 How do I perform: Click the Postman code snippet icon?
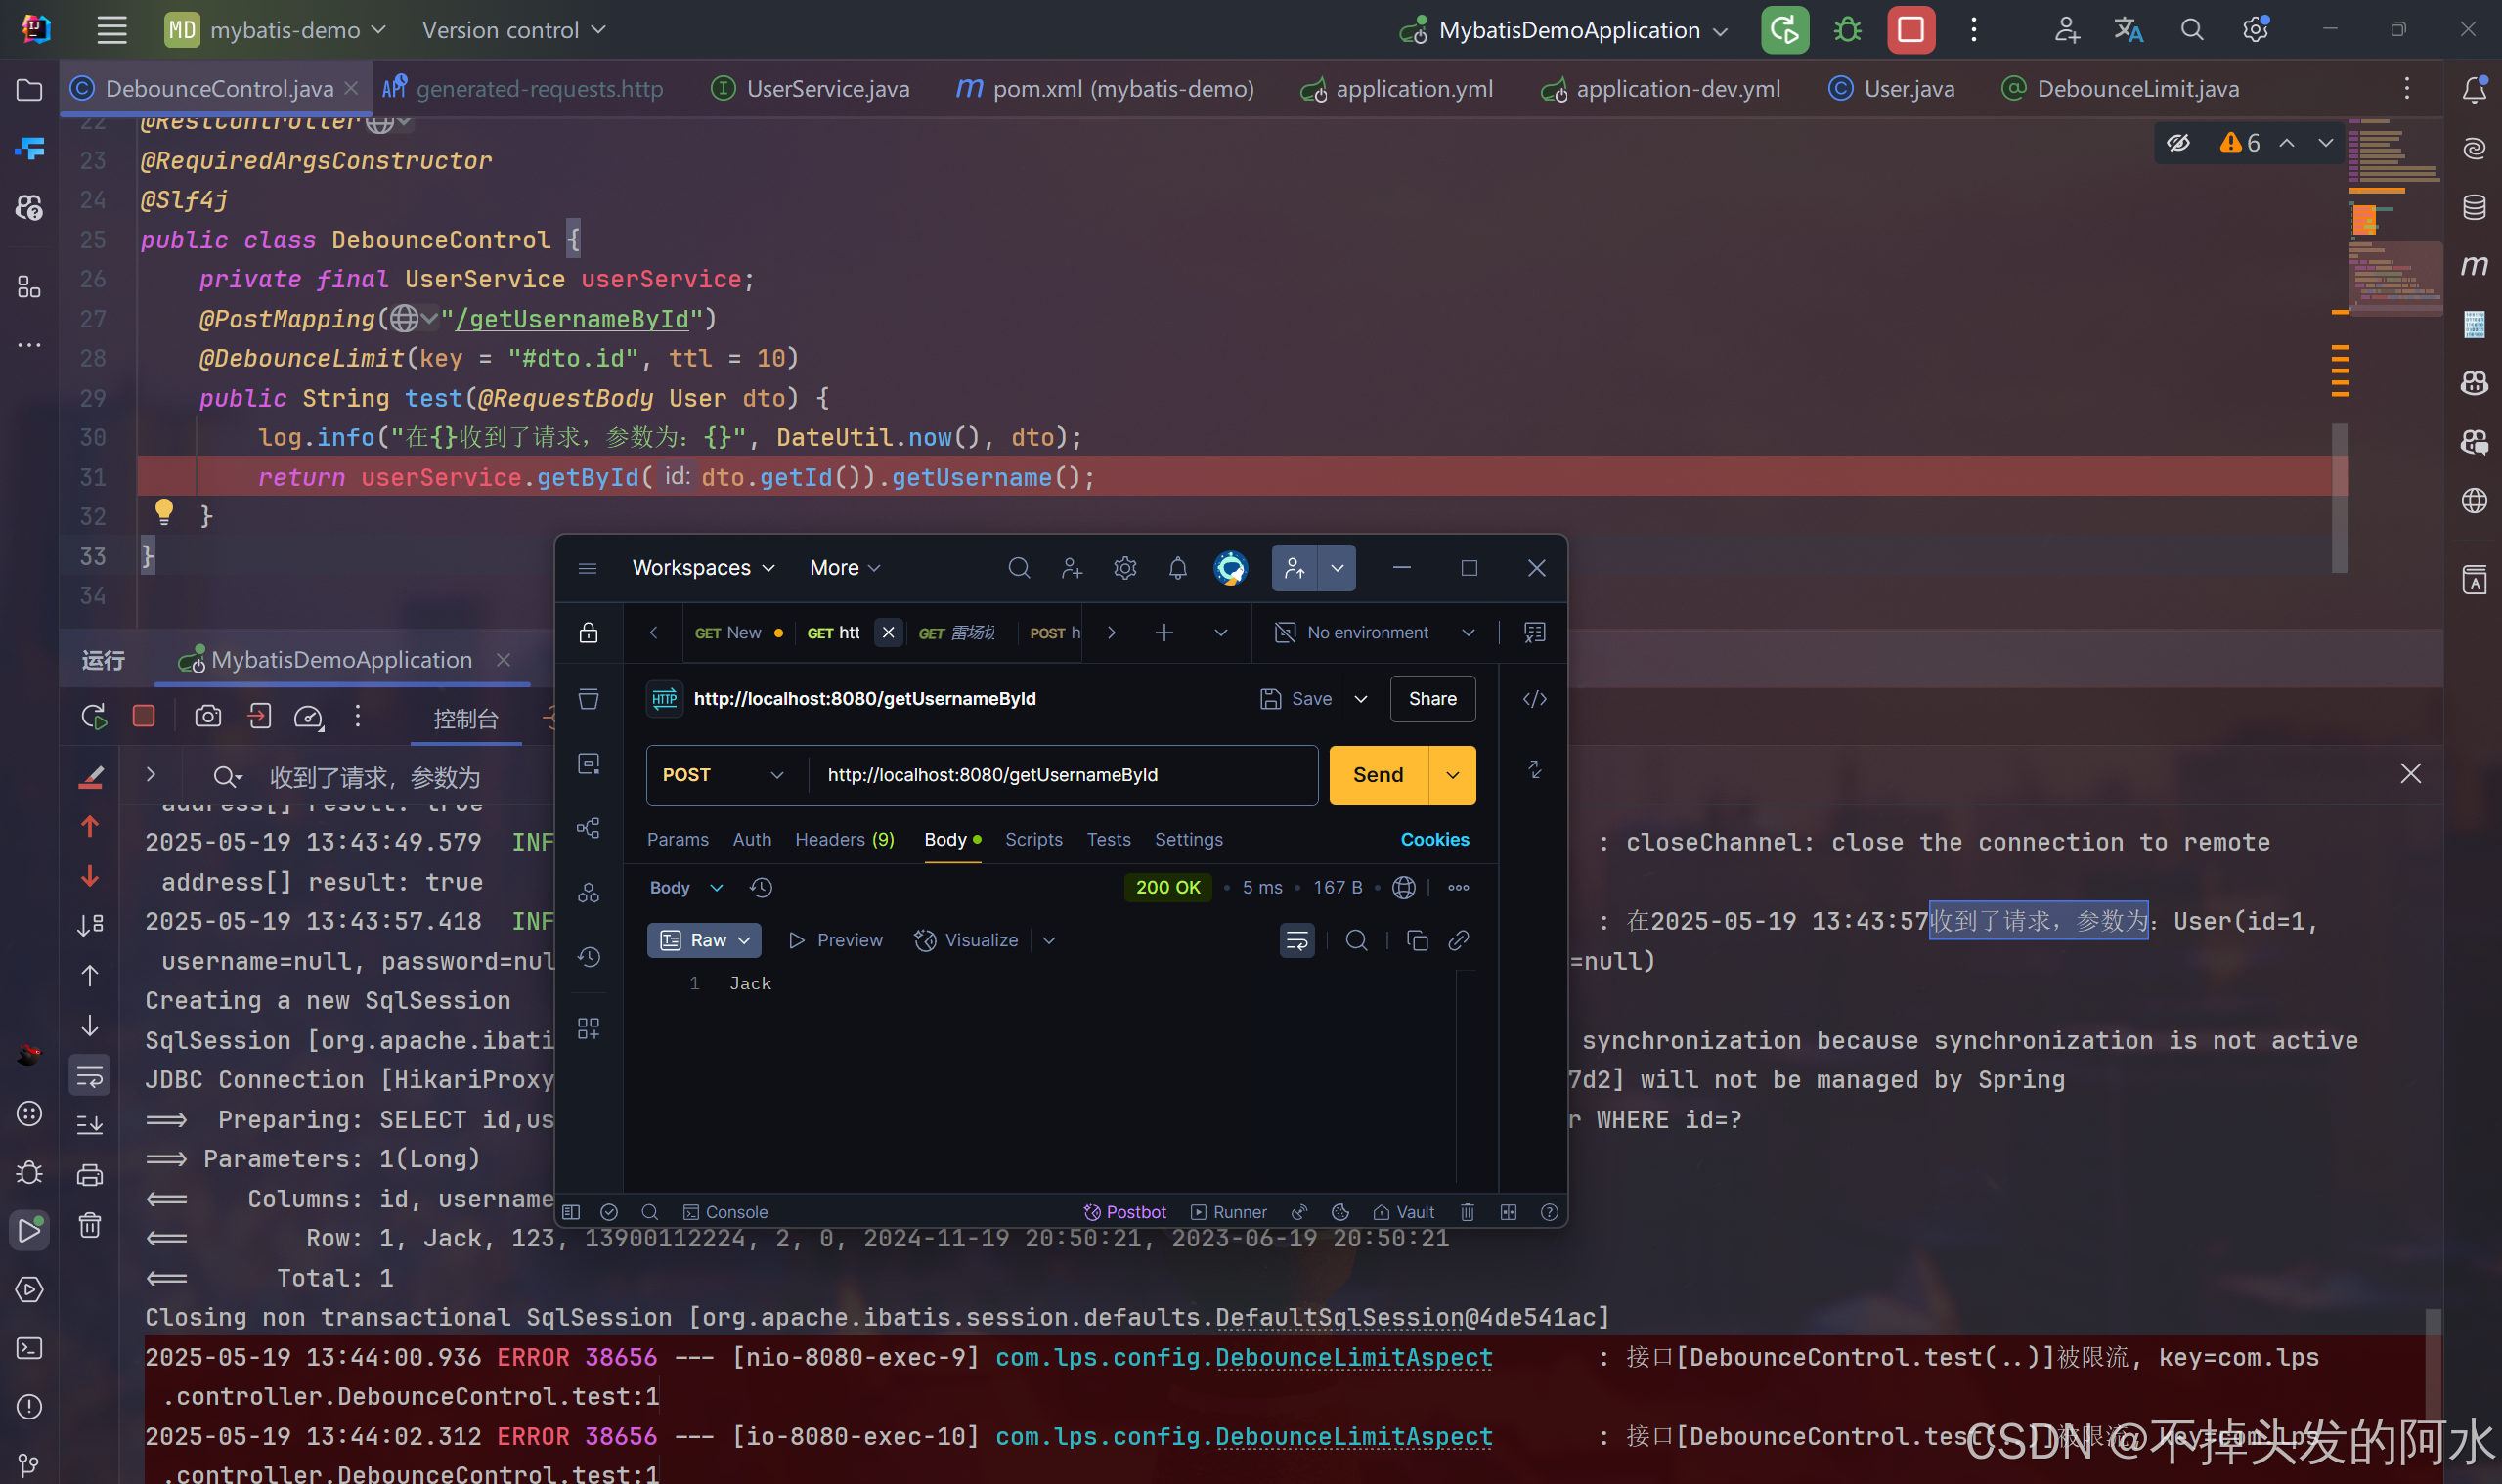coord(1534,699)
